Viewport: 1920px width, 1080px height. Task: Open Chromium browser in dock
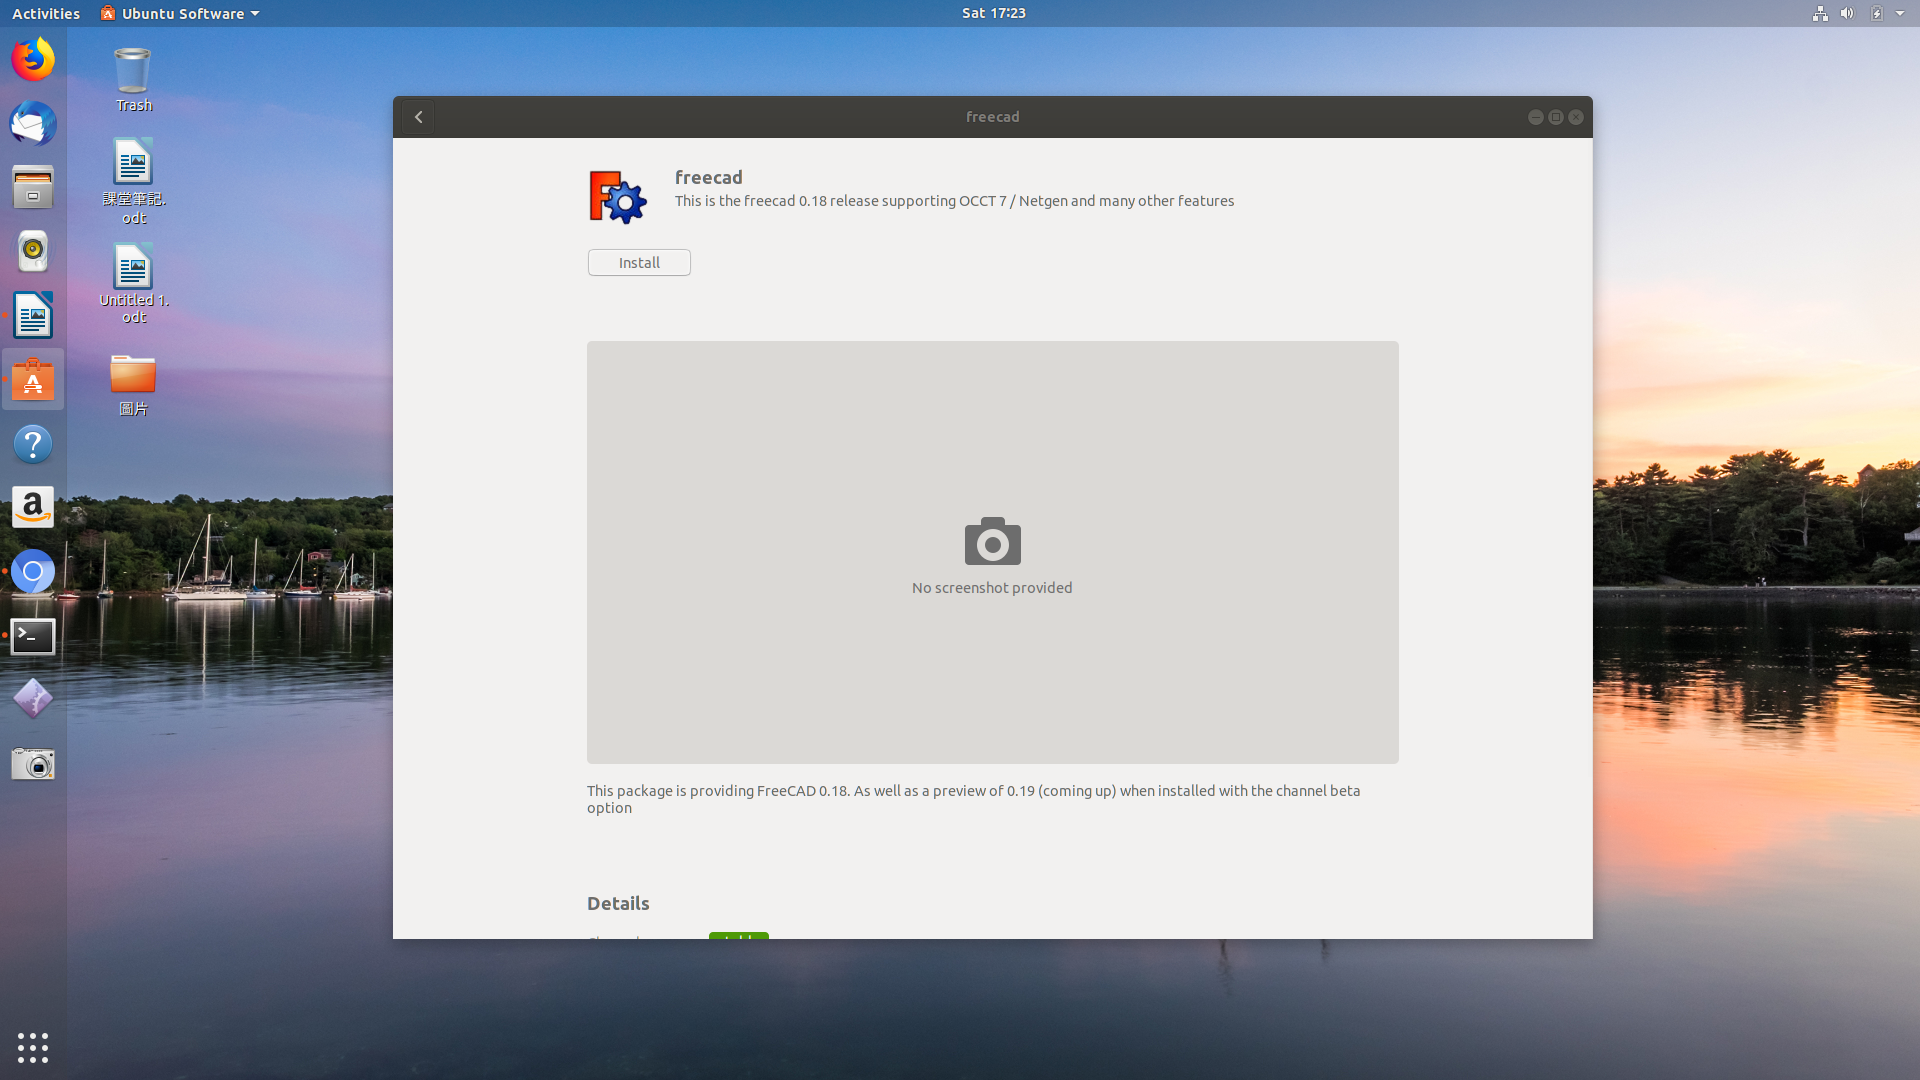(33, 572)
